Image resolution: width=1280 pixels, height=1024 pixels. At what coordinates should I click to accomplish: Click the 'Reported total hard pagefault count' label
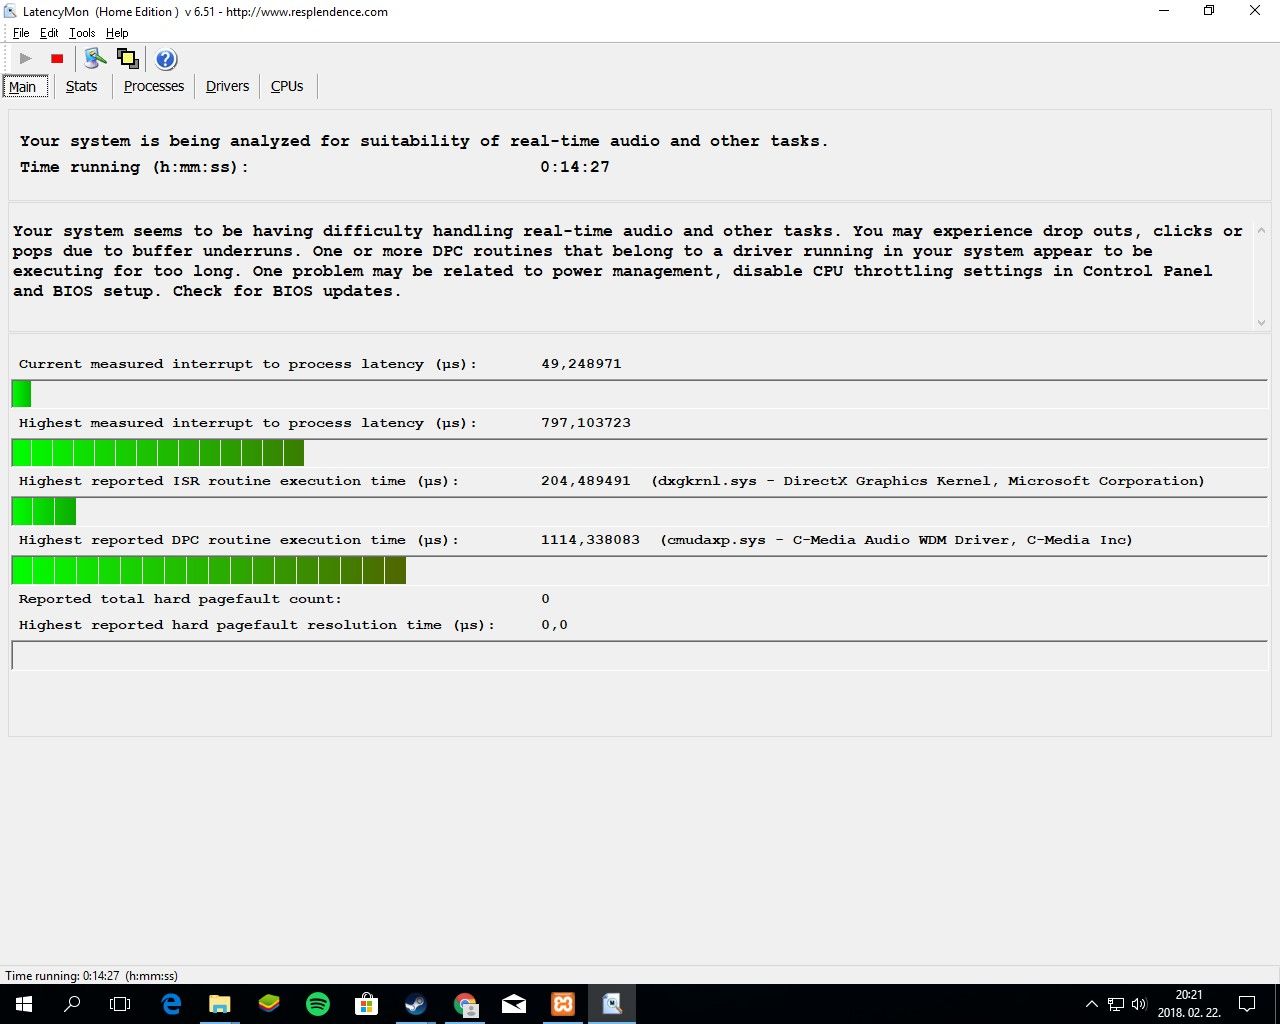[x=180, y=599]
